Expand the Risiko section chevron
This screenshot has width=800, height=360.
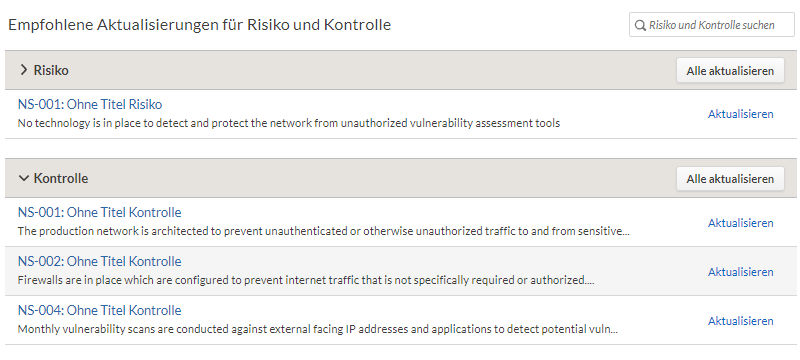(23, 70)
